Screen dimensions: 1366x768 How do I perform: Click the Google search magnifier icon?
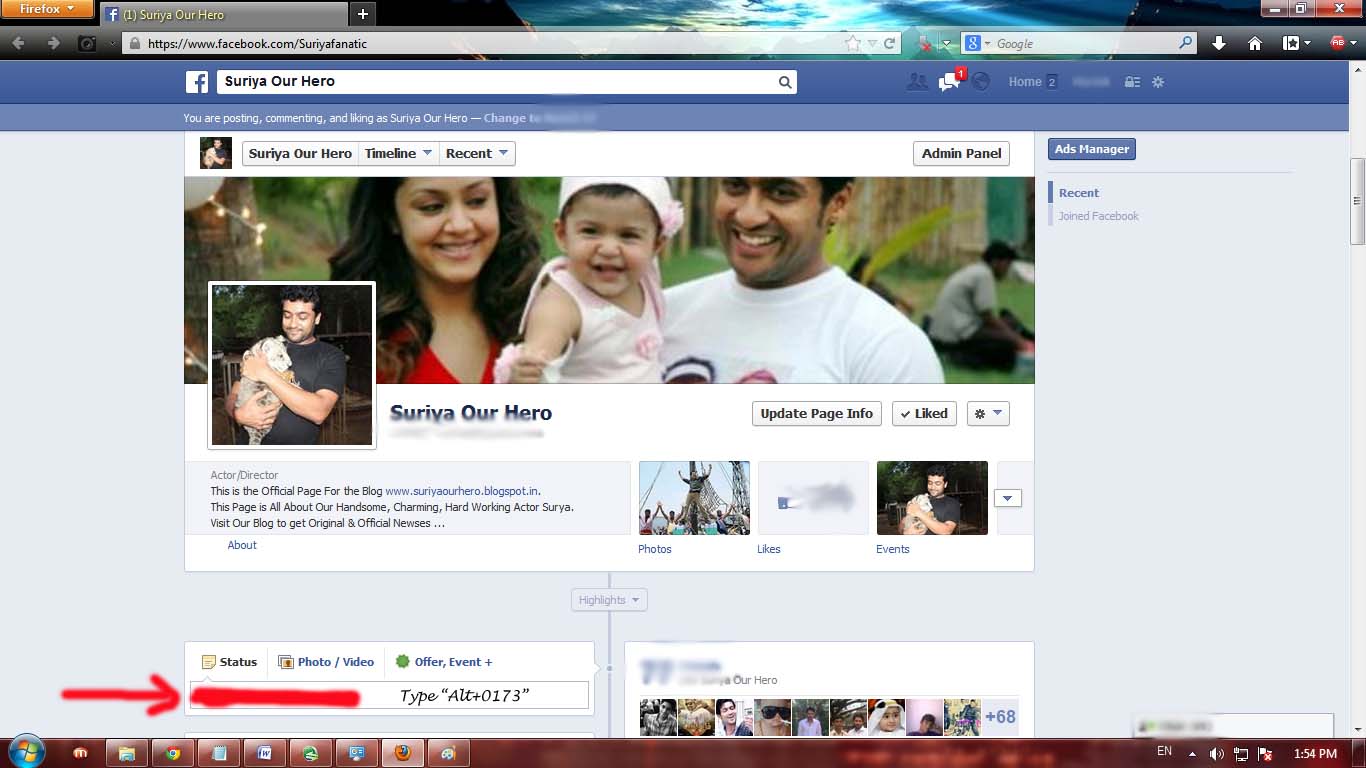pyautogui.click(x=1185, y=43)
